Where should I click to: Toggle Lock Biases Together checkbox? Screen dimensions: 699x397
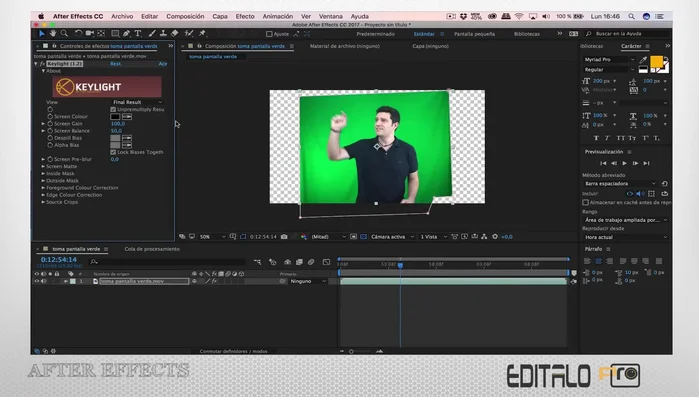[x=113, y=152]
